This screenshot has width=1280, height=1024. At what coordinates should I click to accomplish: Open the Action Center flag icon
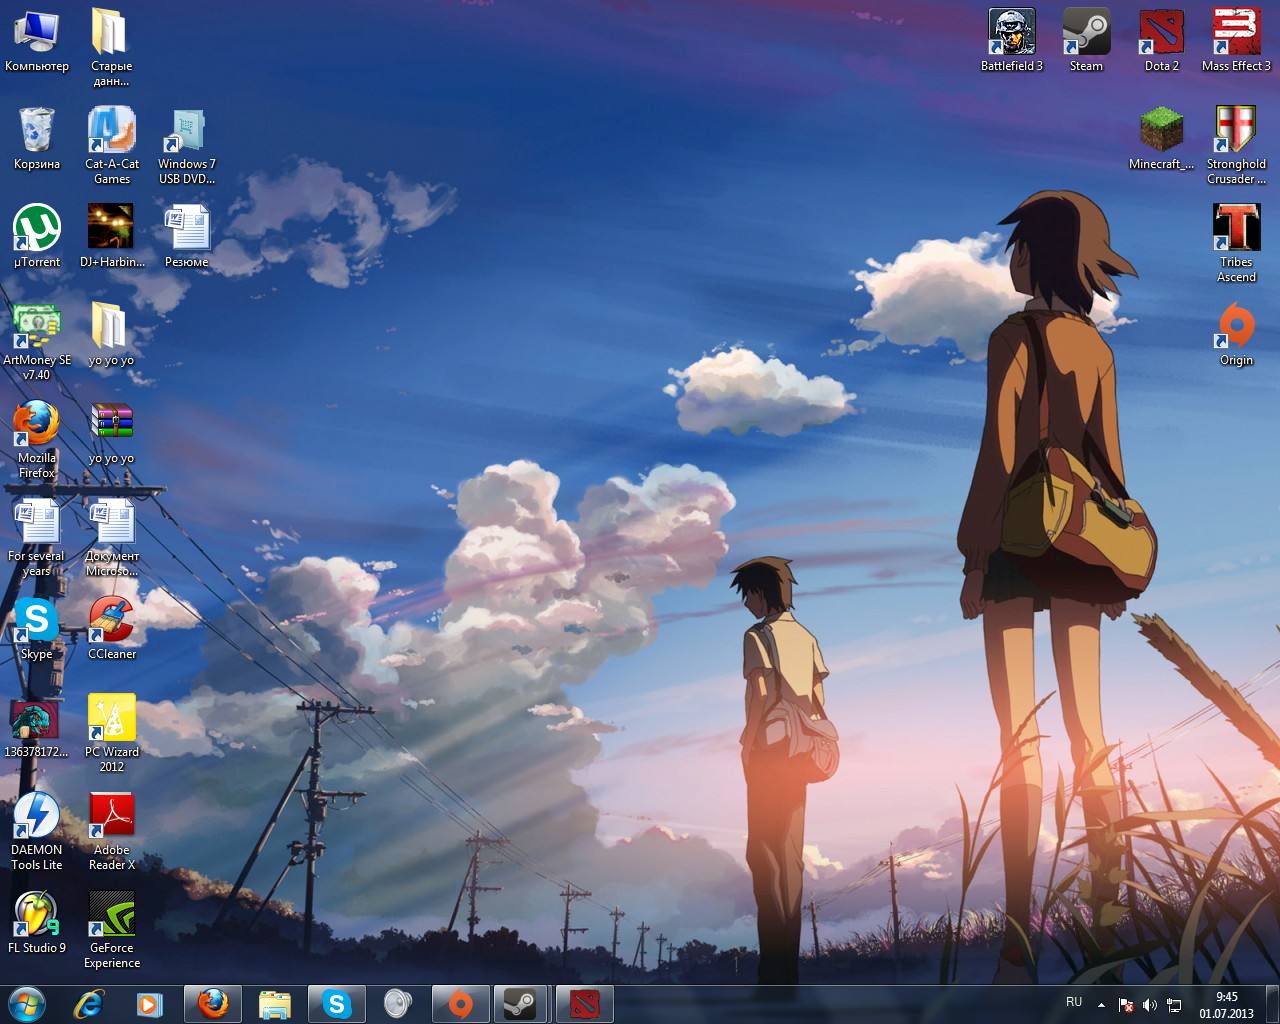(x=1126, y=1005)
